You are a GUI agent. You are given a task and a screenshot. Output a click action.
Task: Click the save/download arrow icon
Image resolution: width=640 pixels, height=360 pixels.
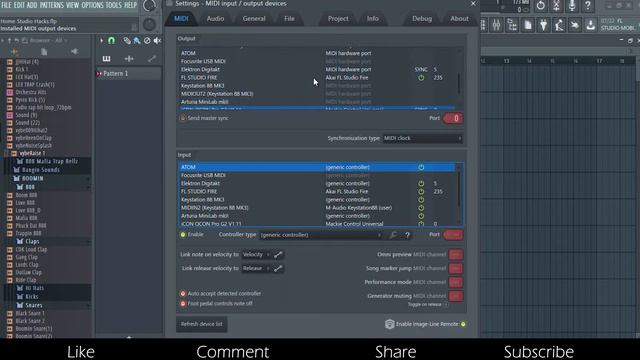tap(590, 25)
